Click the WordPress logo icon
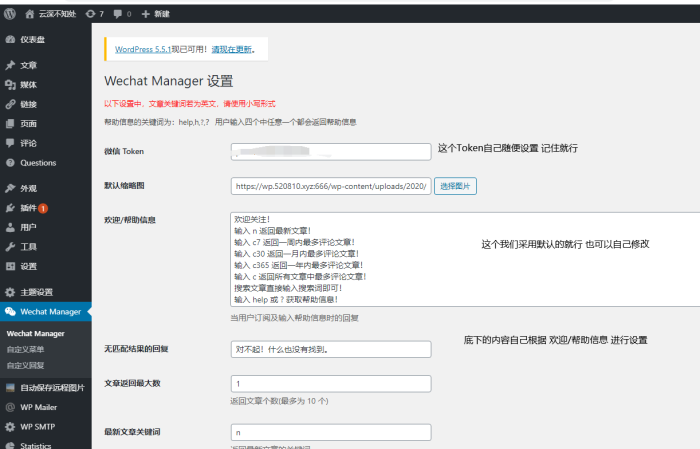700x449 pixels. [x=11, y=14]
